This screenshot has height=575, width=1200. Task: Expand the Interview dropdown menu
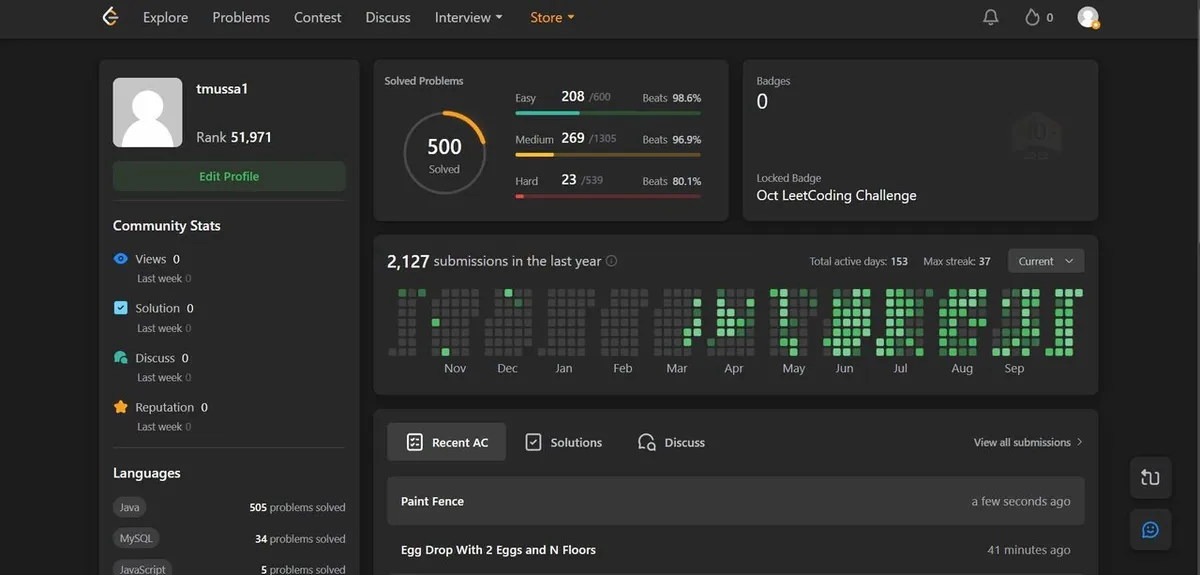pos(468,17)
